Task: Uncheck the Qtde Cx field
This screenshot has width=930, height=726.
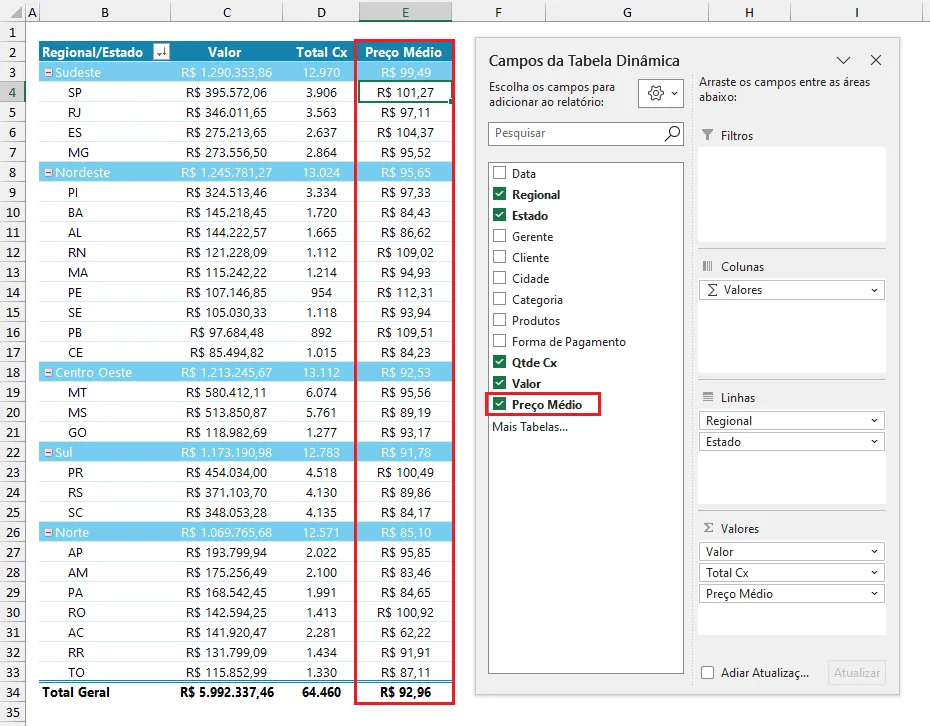Action: coord(499,362)
